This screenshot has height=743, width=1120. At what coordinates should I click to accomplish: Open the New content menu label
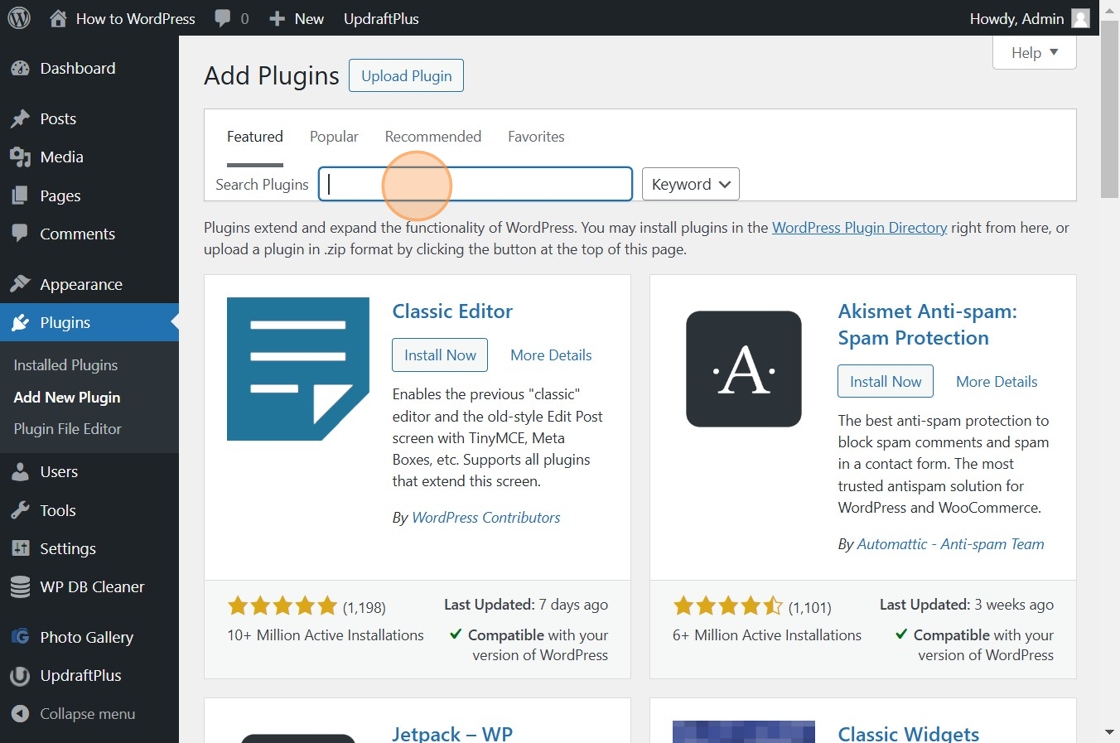(x=309, y=19)
